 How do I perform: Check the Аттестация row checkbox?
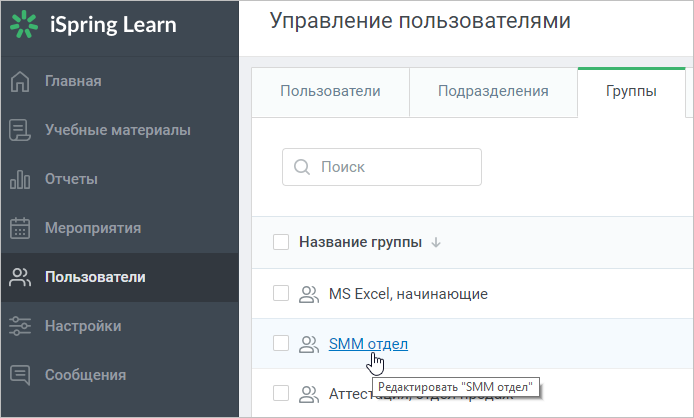tap(281, 393)
